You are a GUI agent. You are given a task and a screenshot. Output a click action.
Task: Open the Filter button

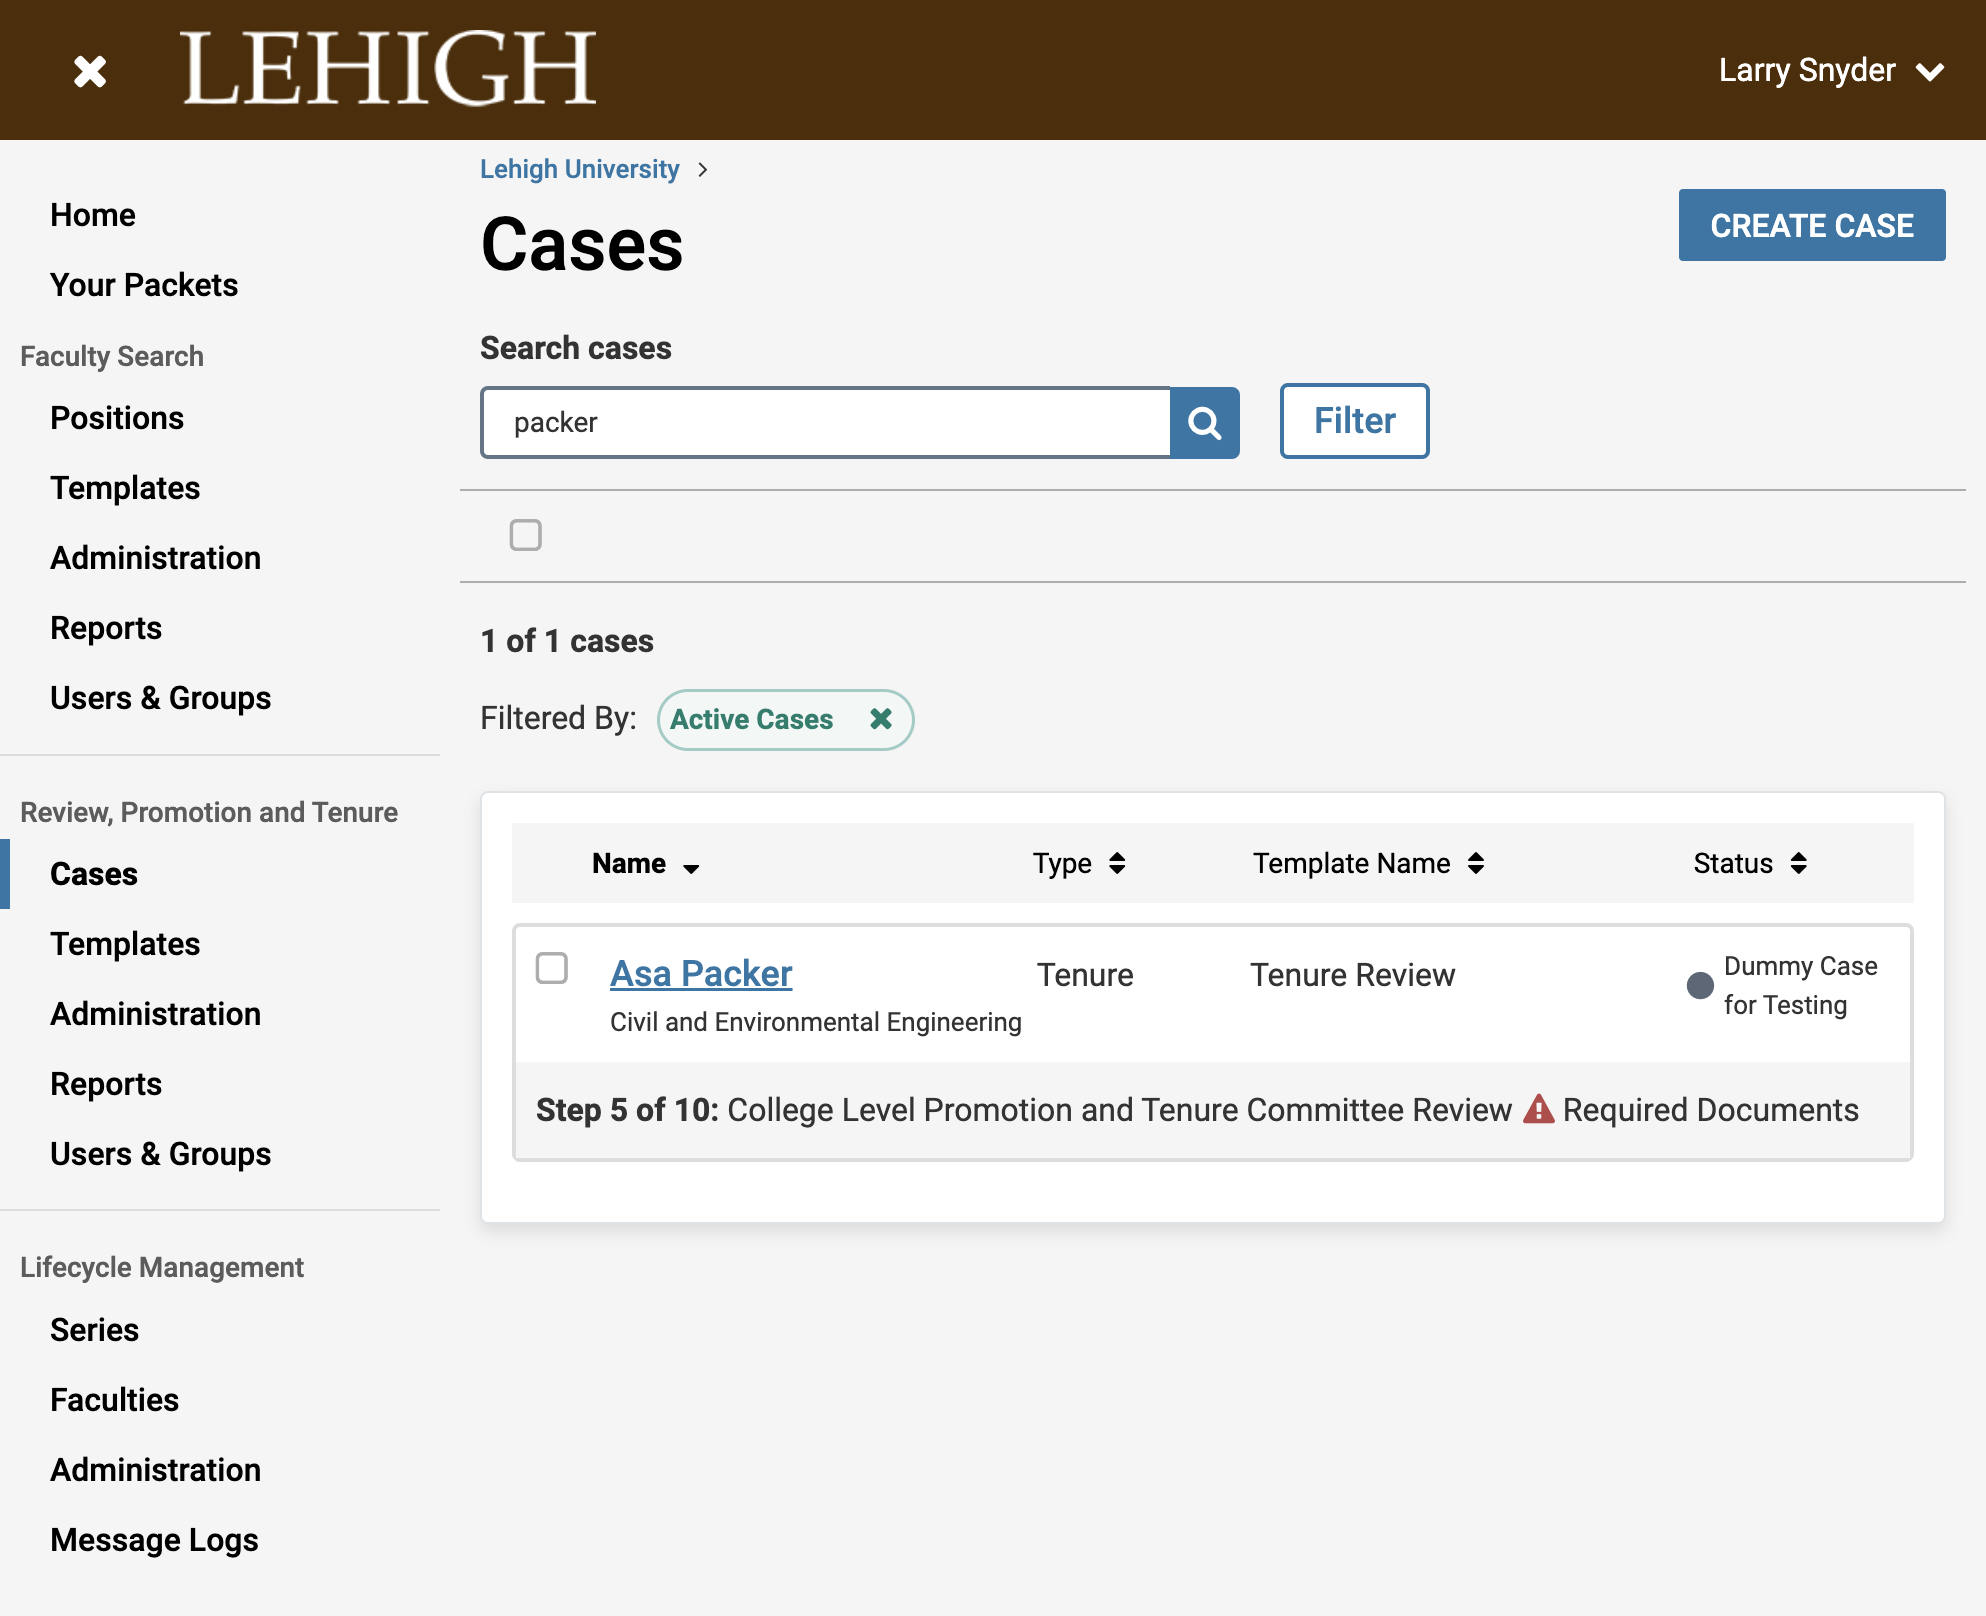(1354, 421)
